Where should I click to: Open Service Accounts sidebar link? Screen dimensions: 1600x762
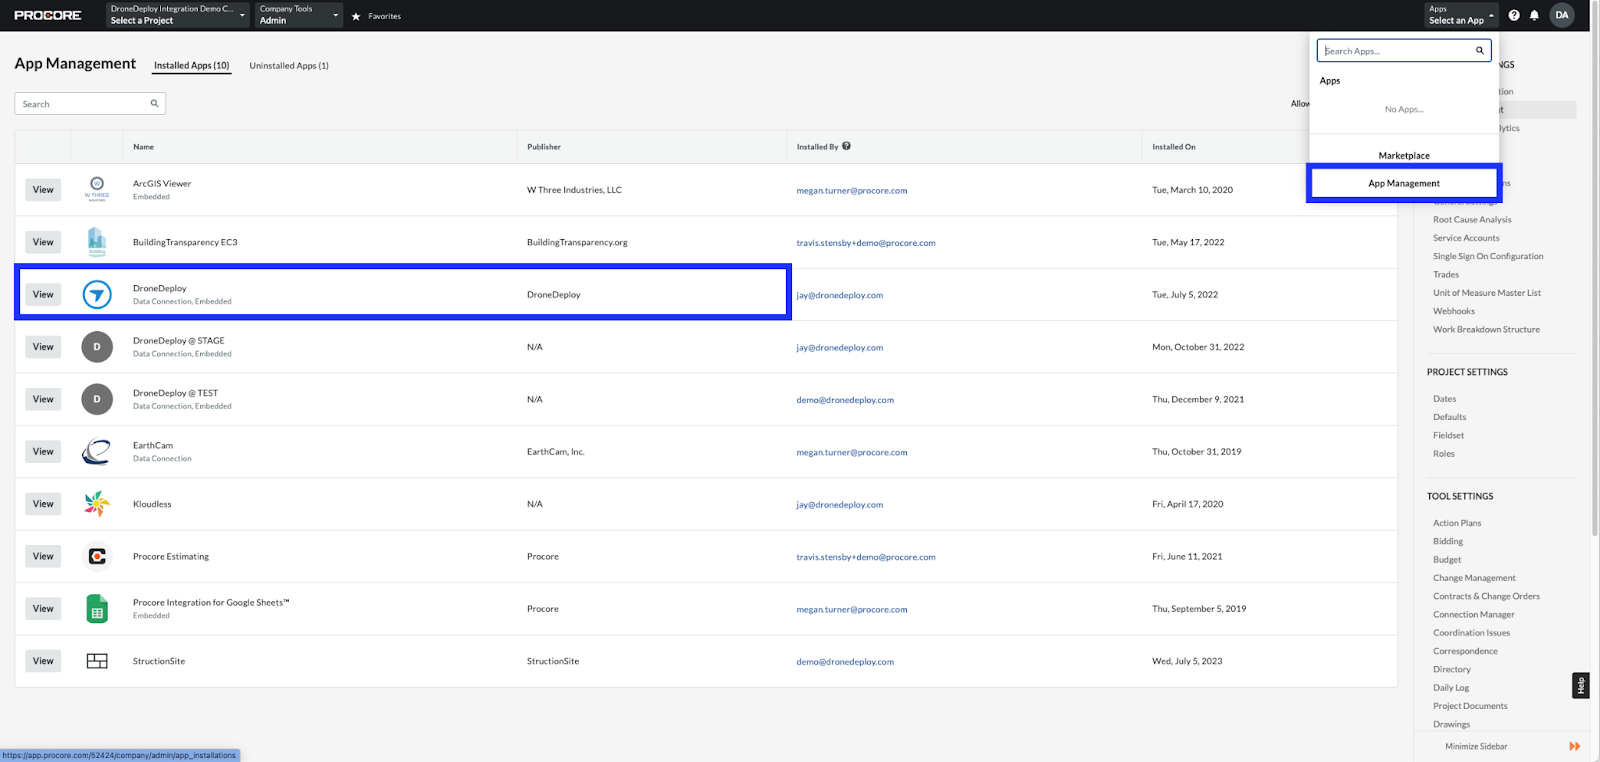tap(1466, 238)
